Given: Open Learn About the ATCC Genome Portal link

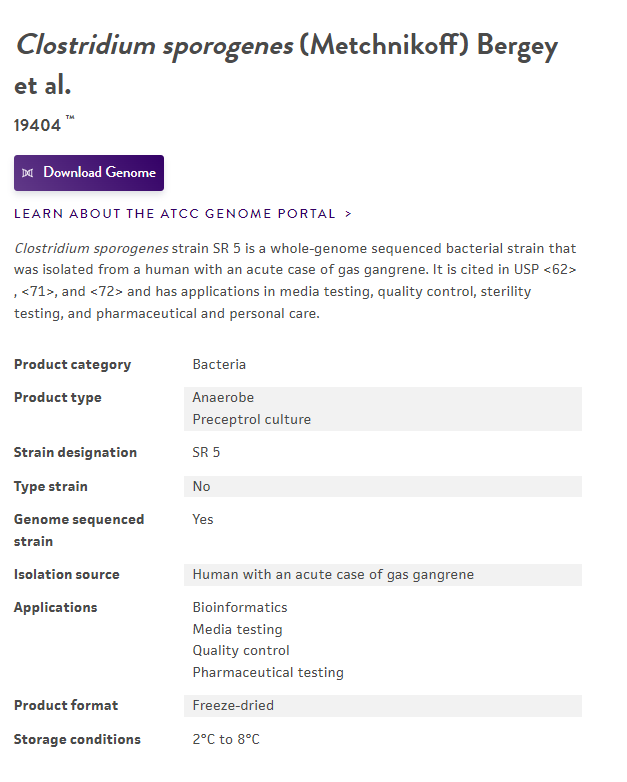Looking at the screenshot, I should tap(175, 214).
